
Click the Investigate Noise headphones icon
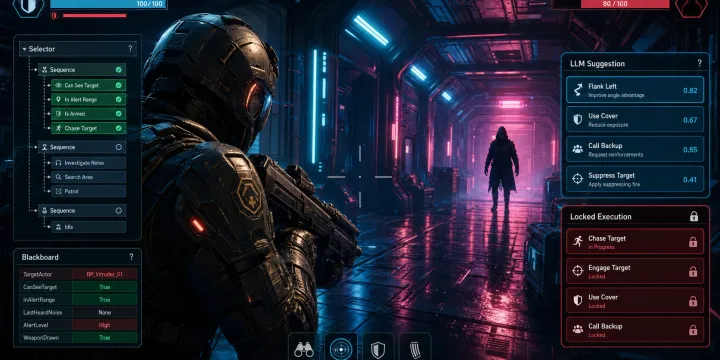[58, 163]
